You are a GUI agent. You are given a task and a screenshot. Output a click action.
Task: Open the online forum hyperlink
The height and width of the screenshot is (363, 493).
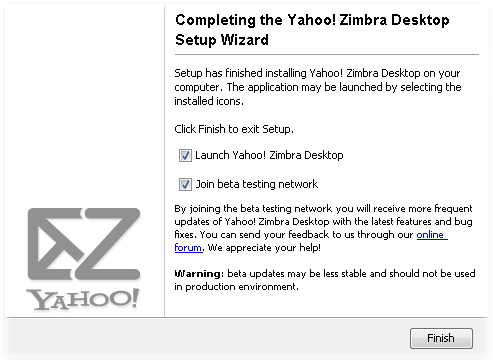click(311, 241)
